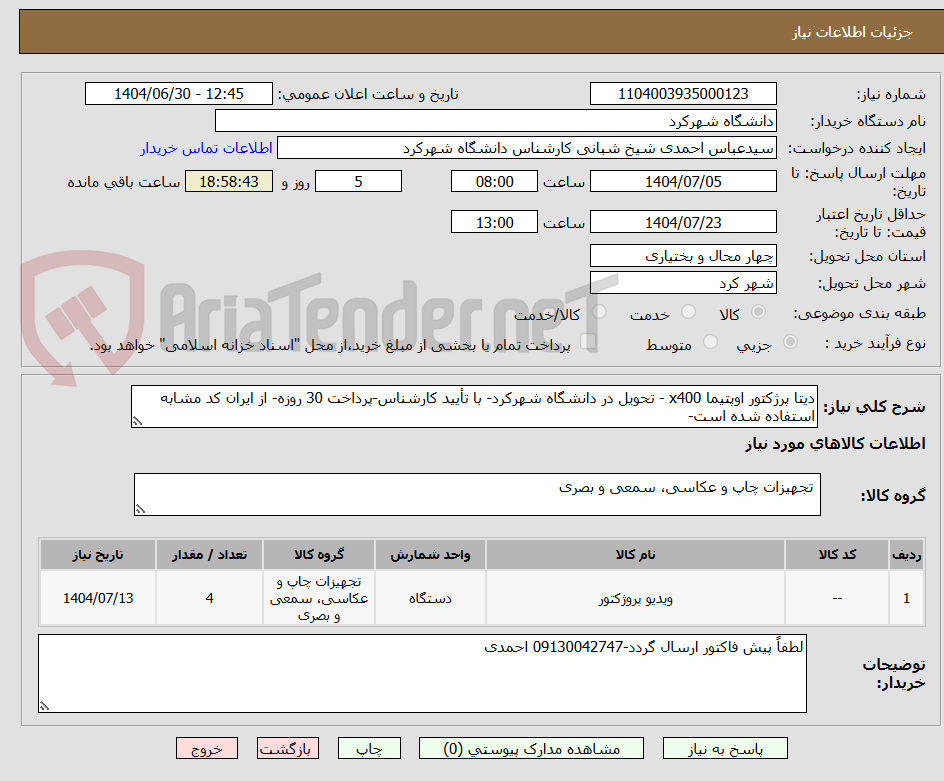Click the resize grip of گروه کالا field
The image size is (944, 781).
click(x=142, y=507)
